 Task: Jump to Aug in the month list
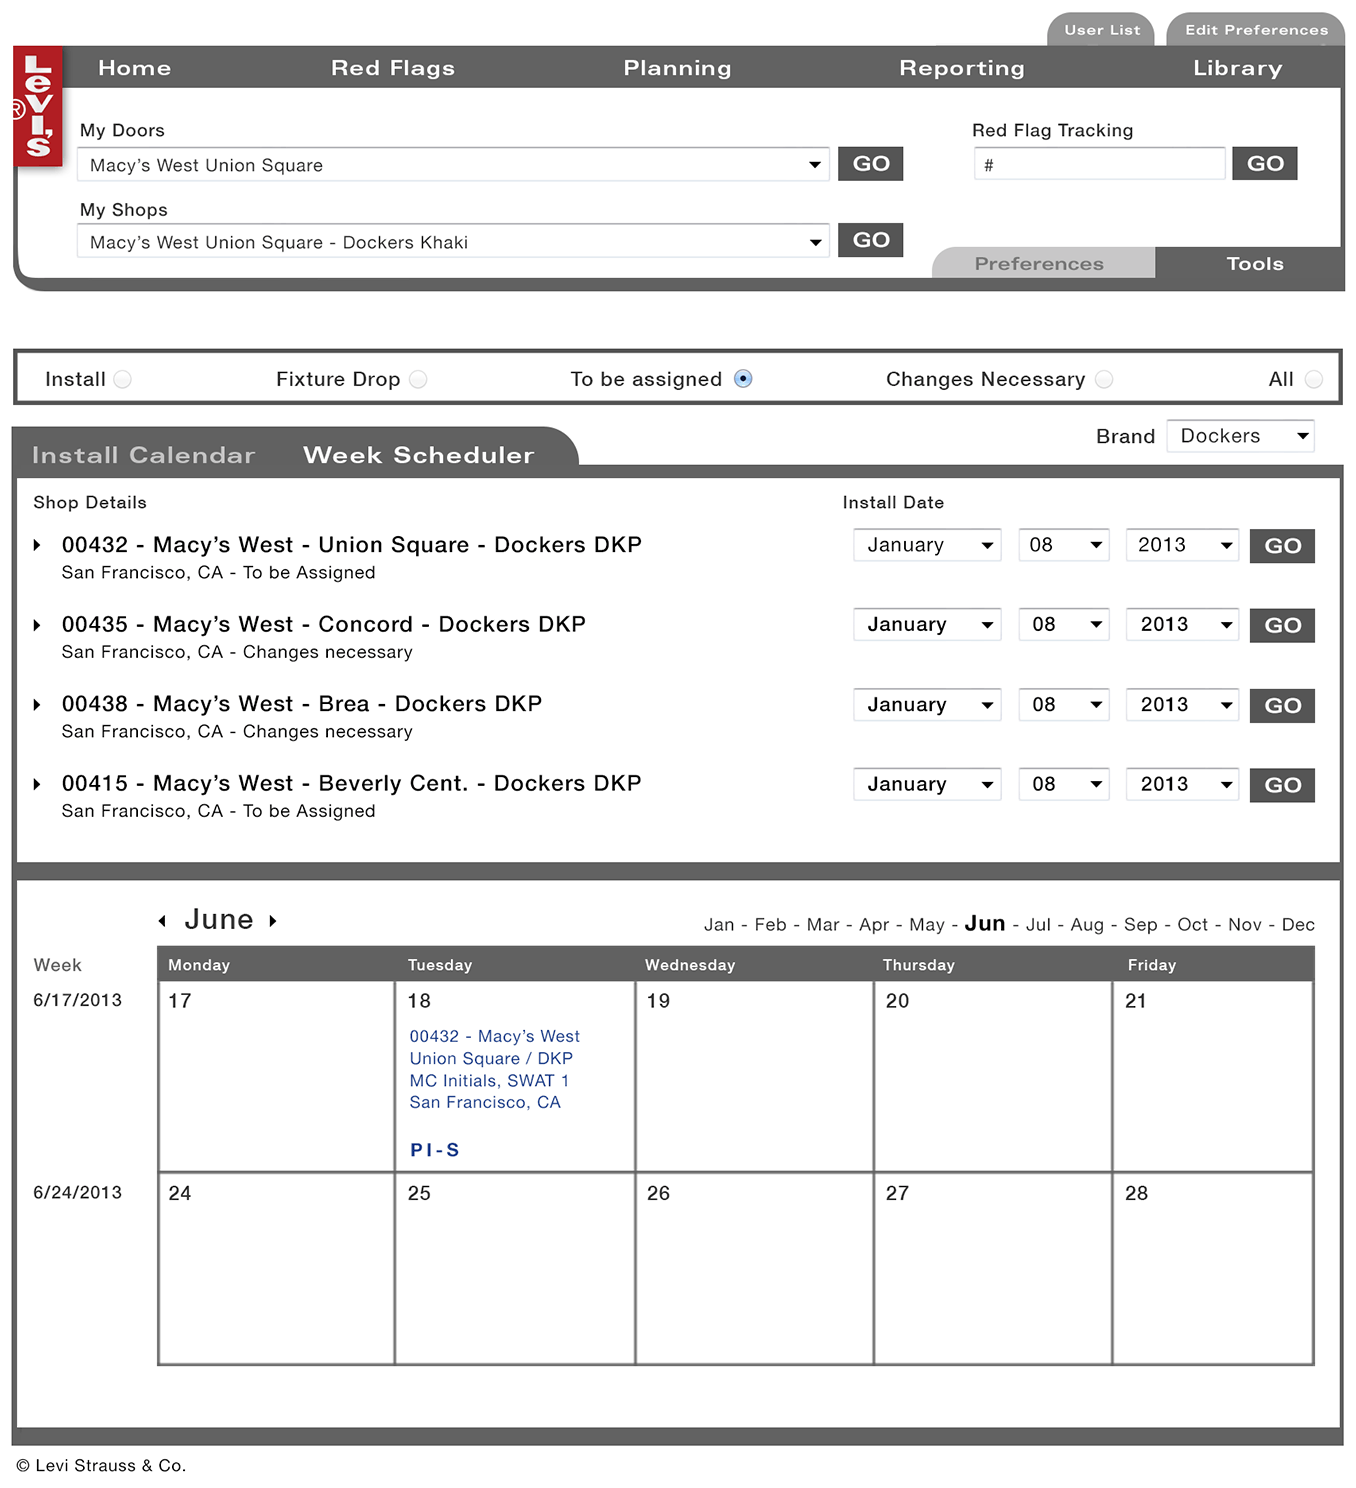pos(1086,925)
